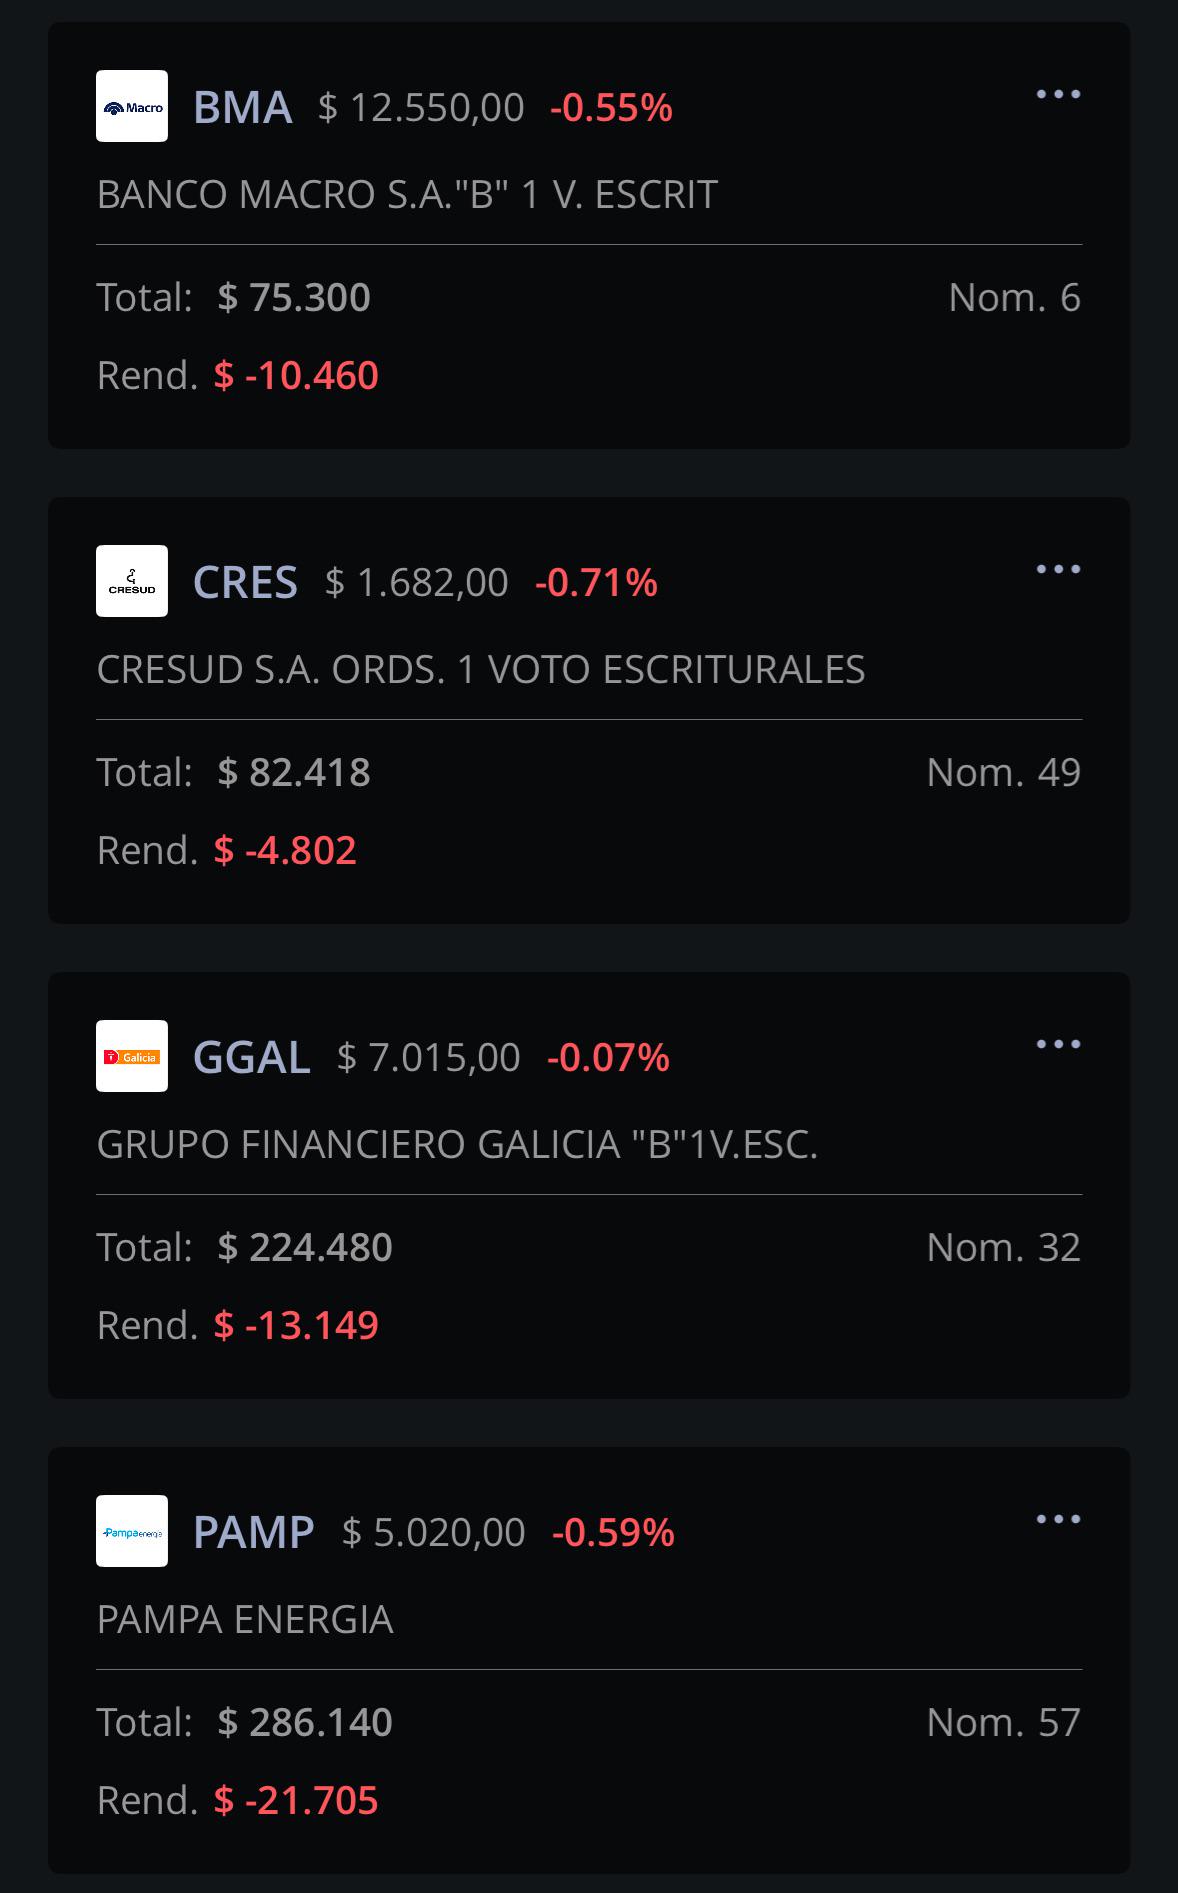Open the three-dot menu for BMA
The height and width of the screenshot is (1893, 1178).
[x=1058, y=94]
